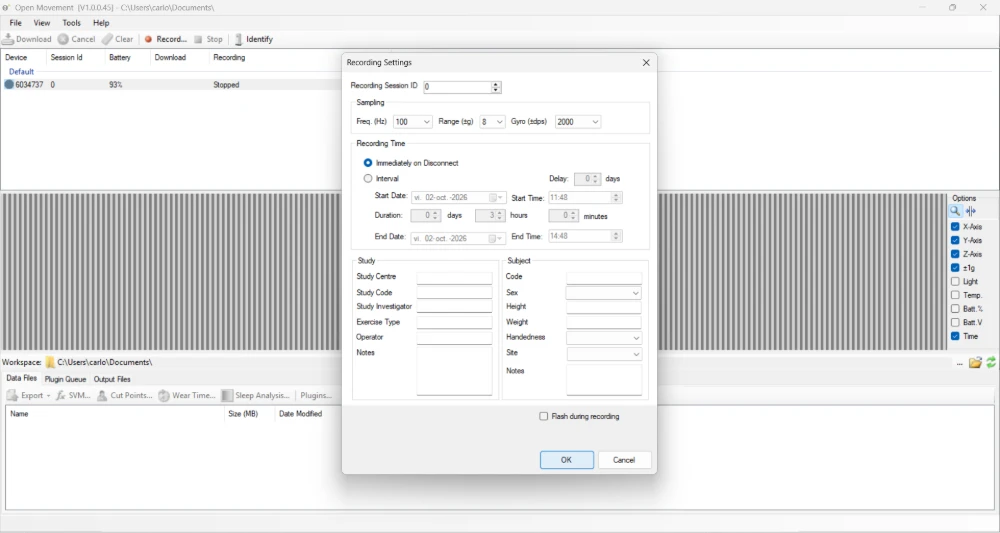
Task: Click Recording Session ID spinner
Action: (496, 87)
